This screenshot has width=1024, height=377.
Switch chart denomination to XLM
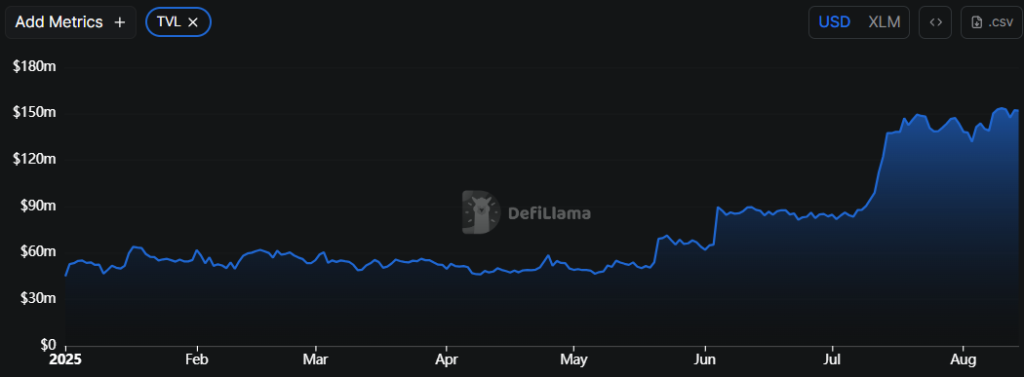[x=884, y=22]
